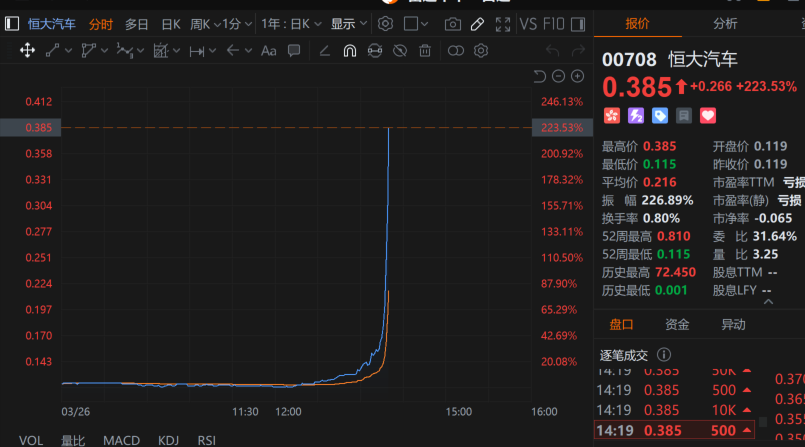Select the magnet snap tool icon
Image resolution: width=805 pixels, height=447 pixels.
pos(350,51)
